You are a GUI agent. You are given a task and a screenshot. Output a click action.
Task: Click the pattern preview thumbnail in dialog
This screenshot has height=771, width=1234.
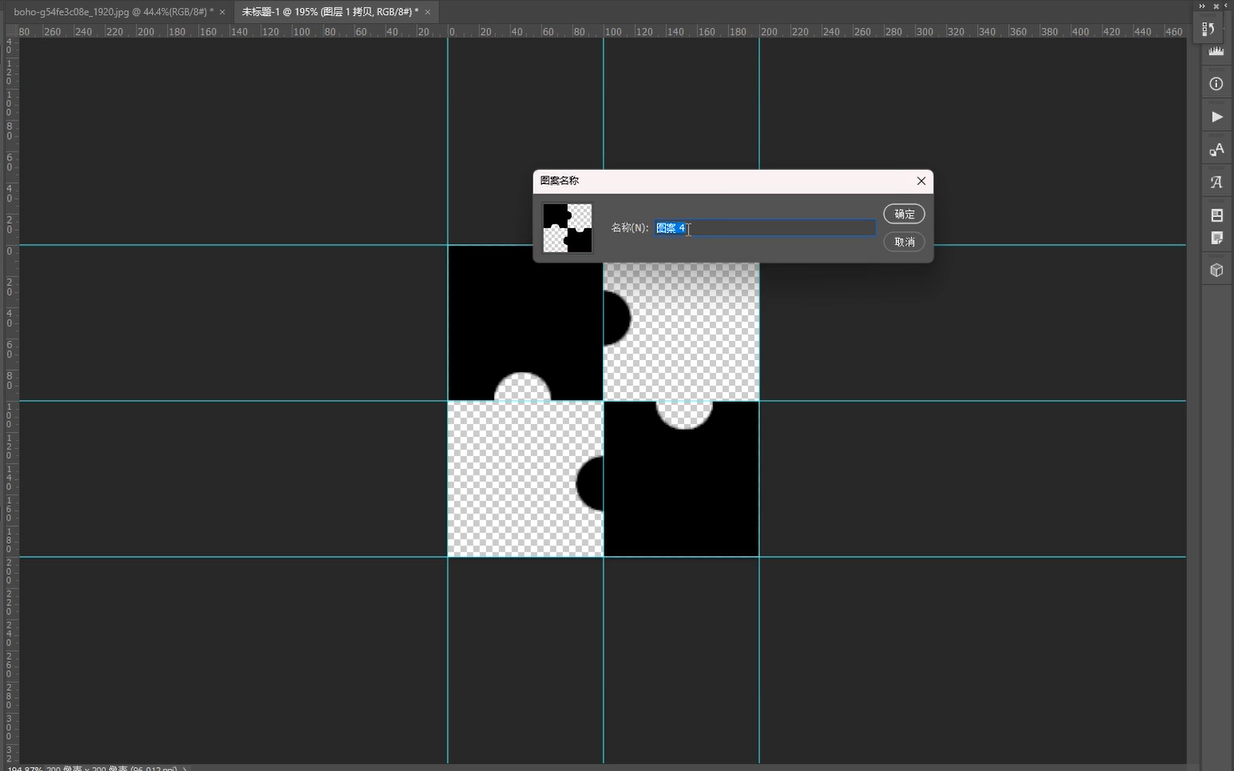[x=567, y=228]
